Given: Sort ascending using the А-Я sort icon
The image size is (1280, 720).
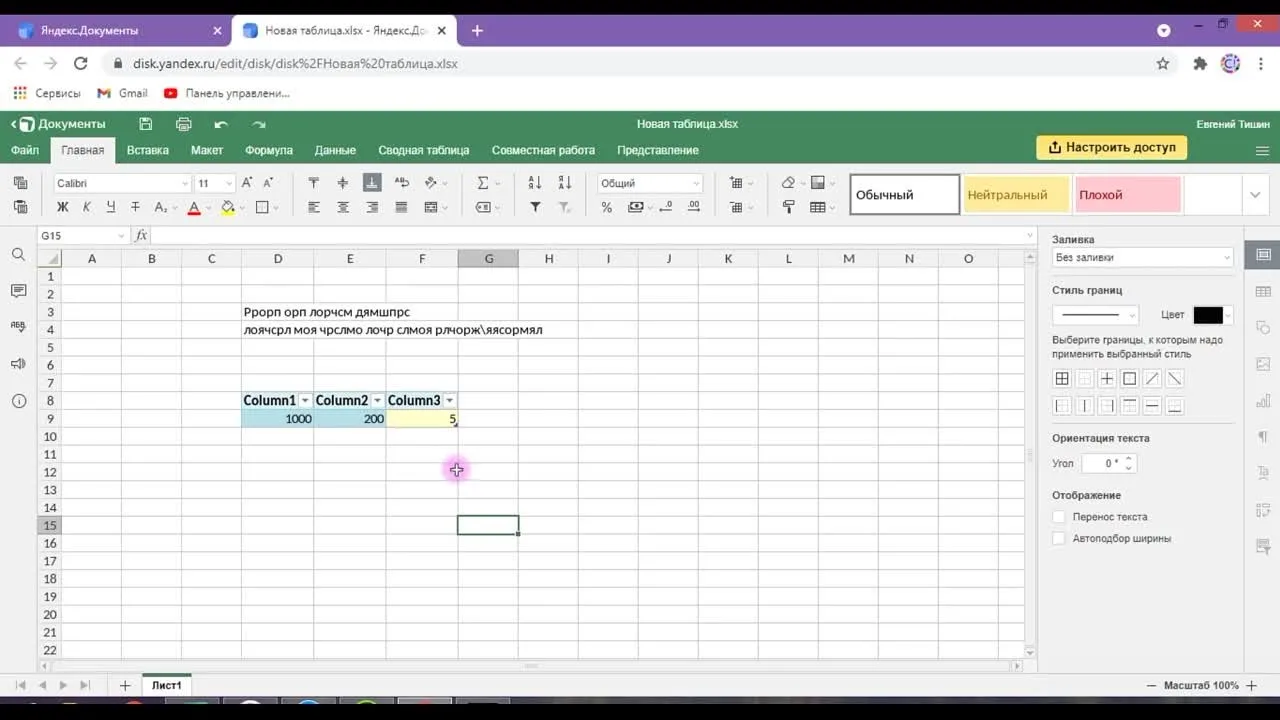Looking at the screenshot, I should coord(535,183).
